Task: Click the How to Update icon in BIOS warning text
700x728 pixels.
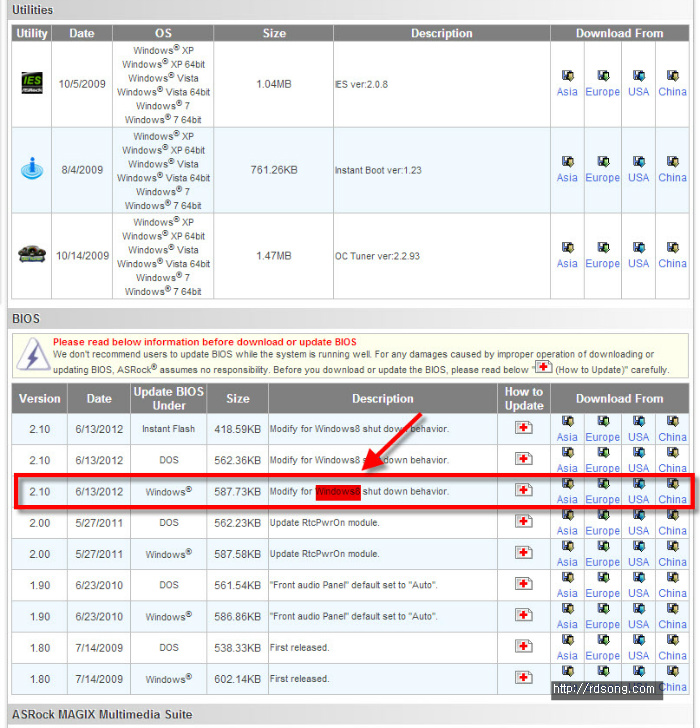Action: (x=543, y=367)
